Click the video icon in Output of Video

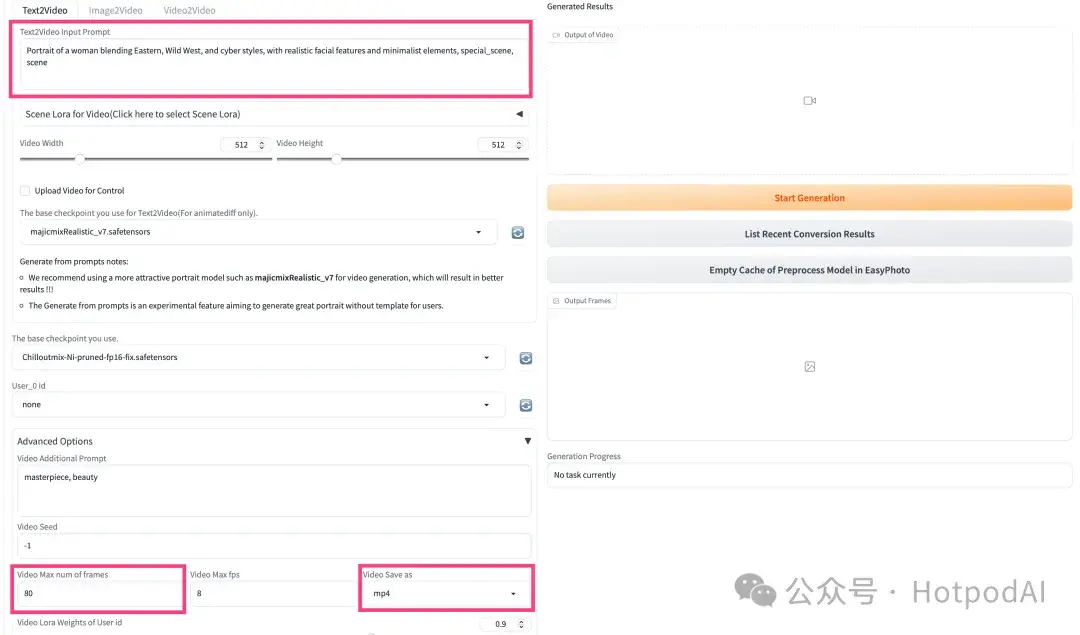click(810, 101)
